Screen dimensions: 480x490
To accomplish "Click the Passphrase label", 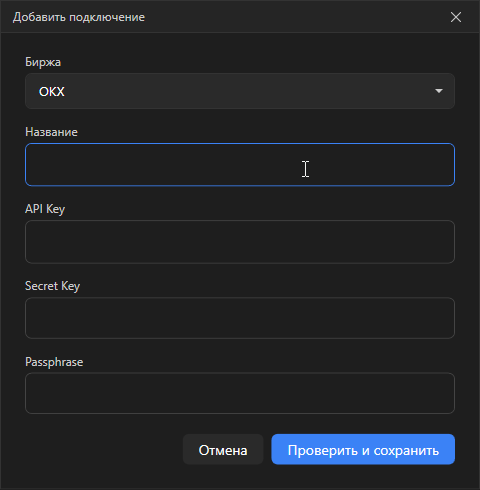I will [x=54, y=362].
